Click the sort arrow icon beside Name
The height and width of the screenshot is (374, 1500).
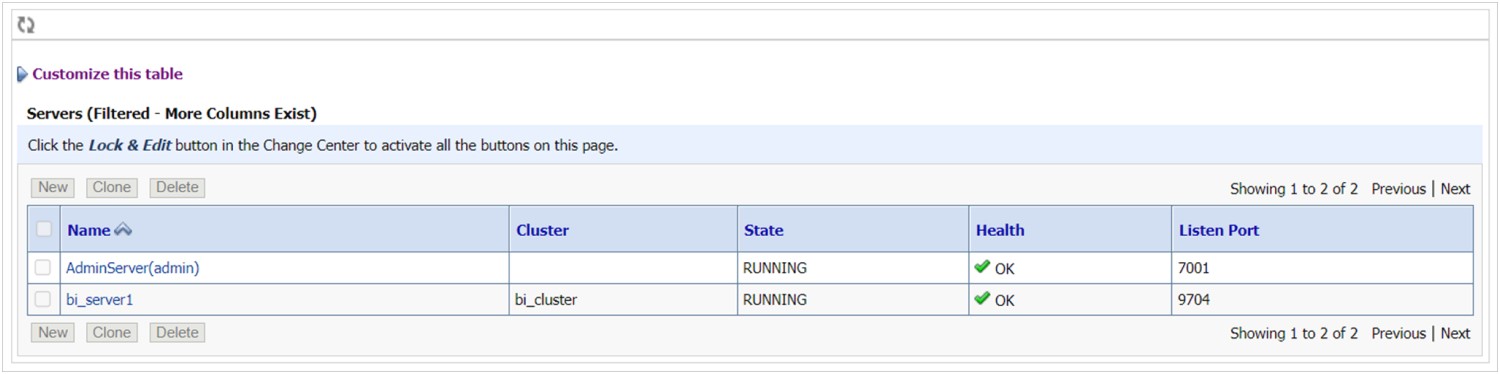(123, 230)
